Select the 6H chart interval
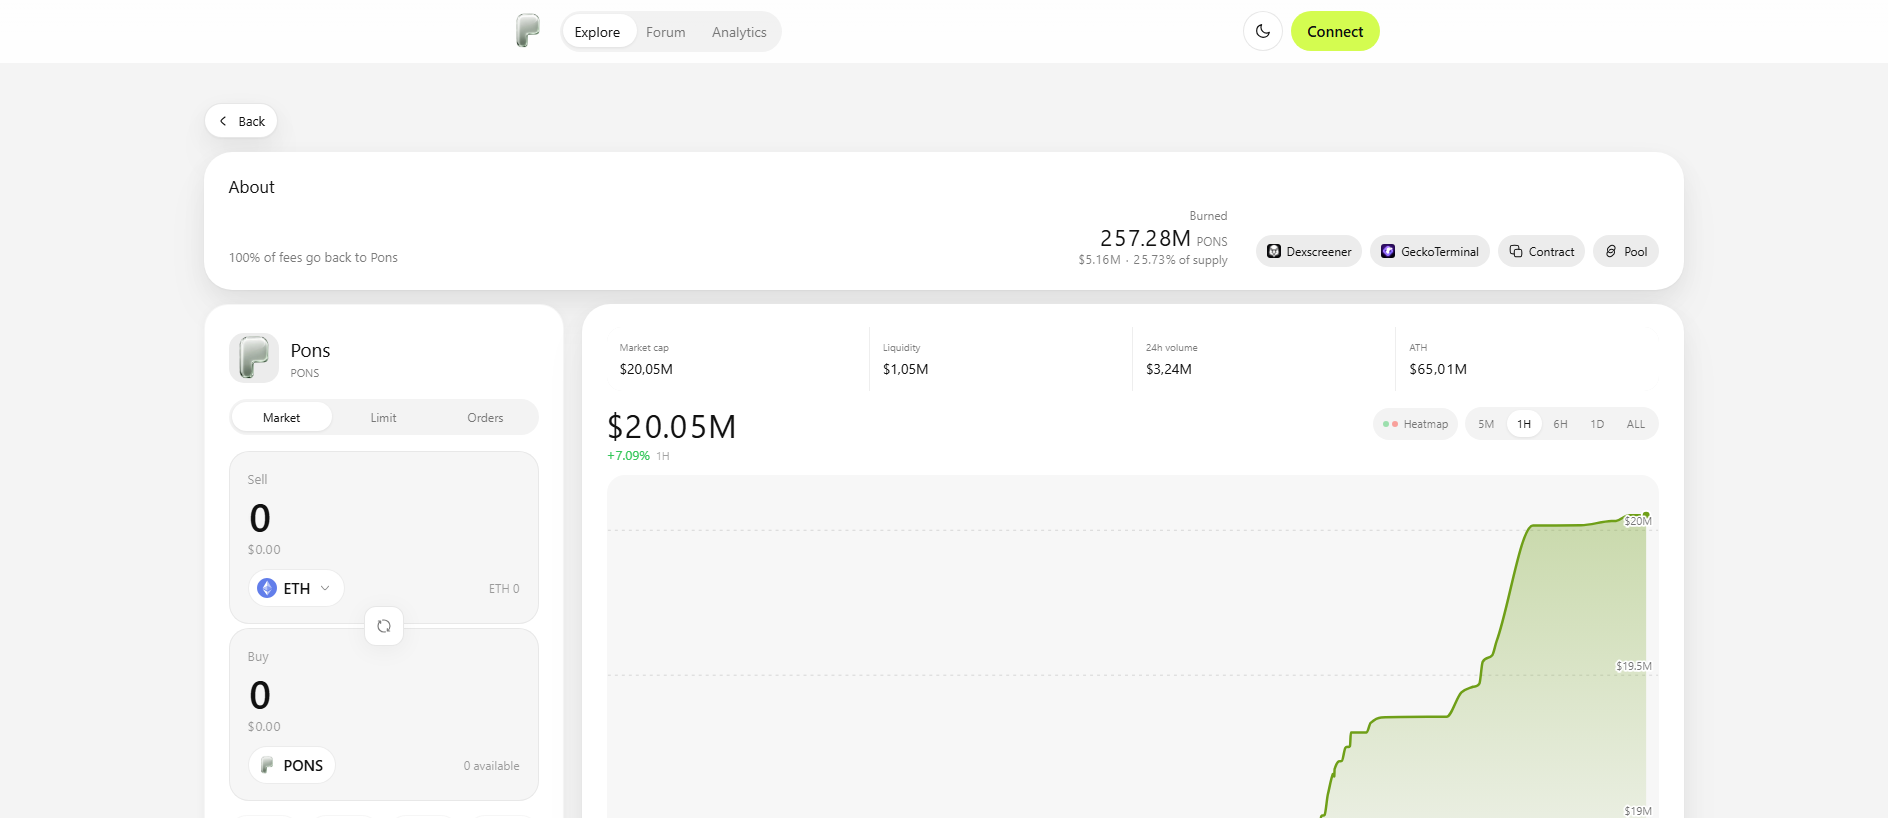Screen dimensions: 1888x818 click(1560, 424)
